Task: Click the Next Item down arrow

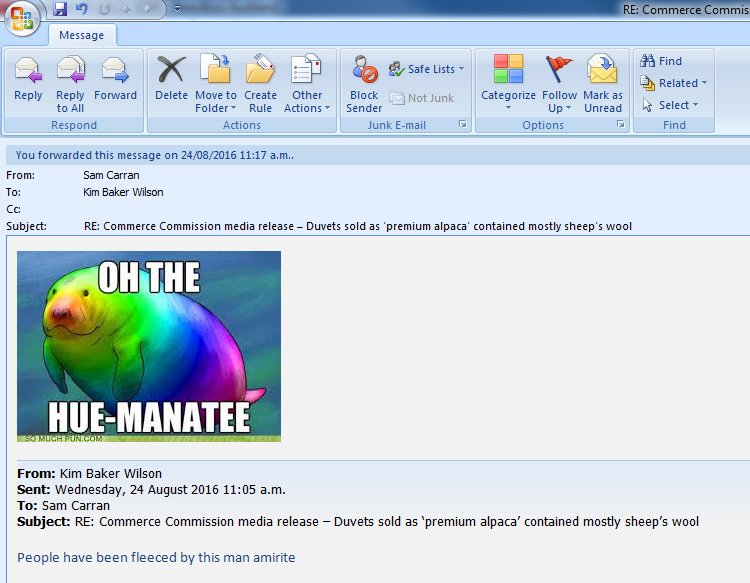Action: tap(147, 9)
